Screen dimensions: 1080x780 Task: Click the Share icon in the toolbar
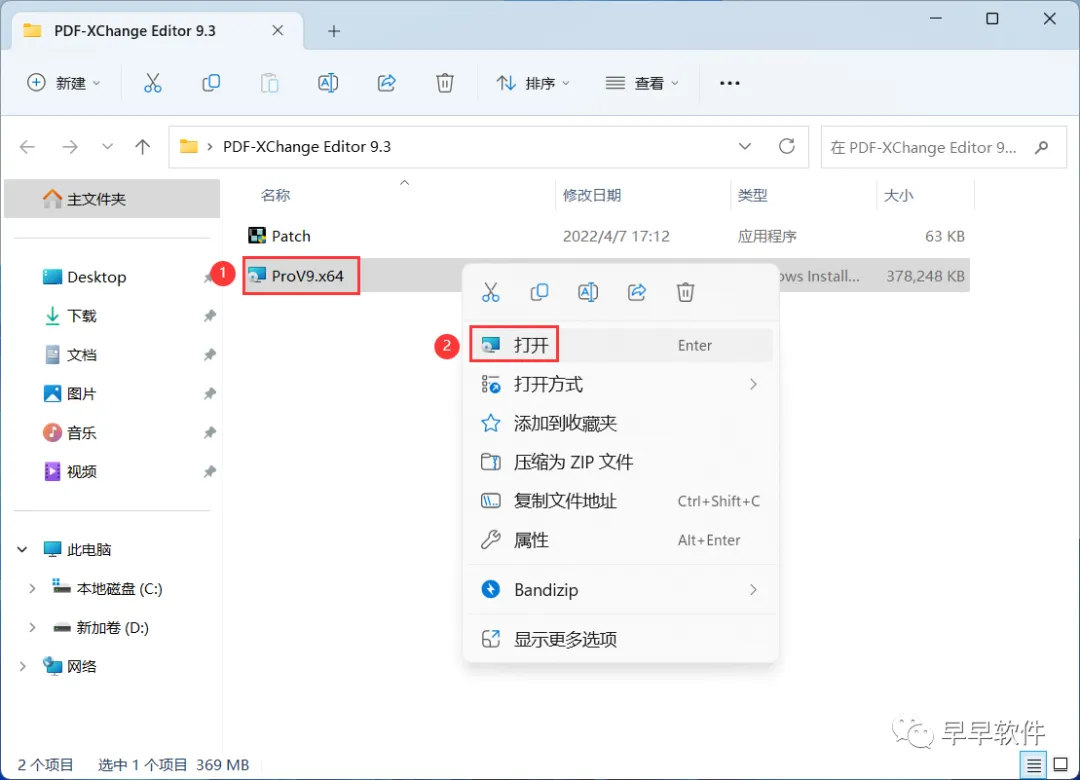coord(386,83)
